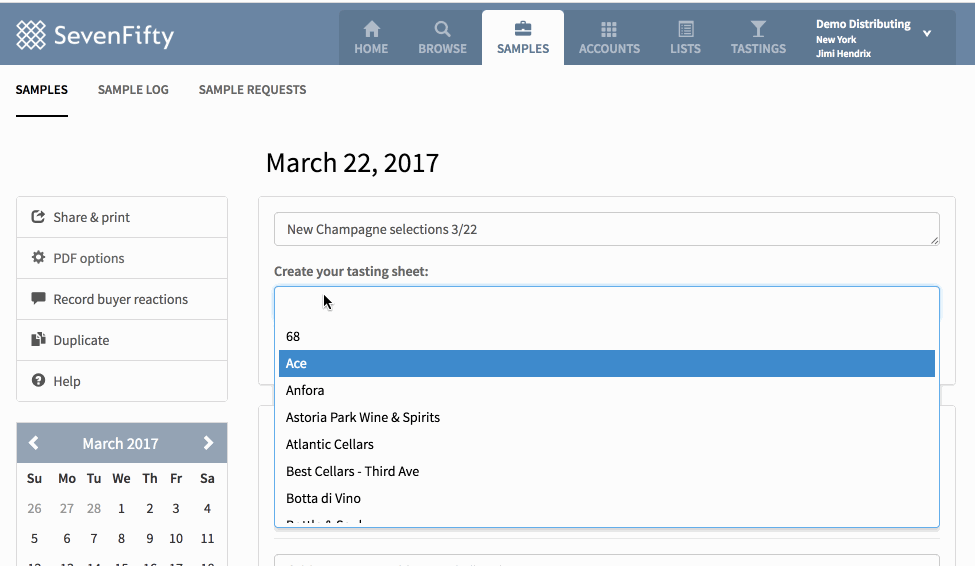Screen dimensions: 975x566
Task: Pick Anfora from the dropdown list
Action: (606, 391)
